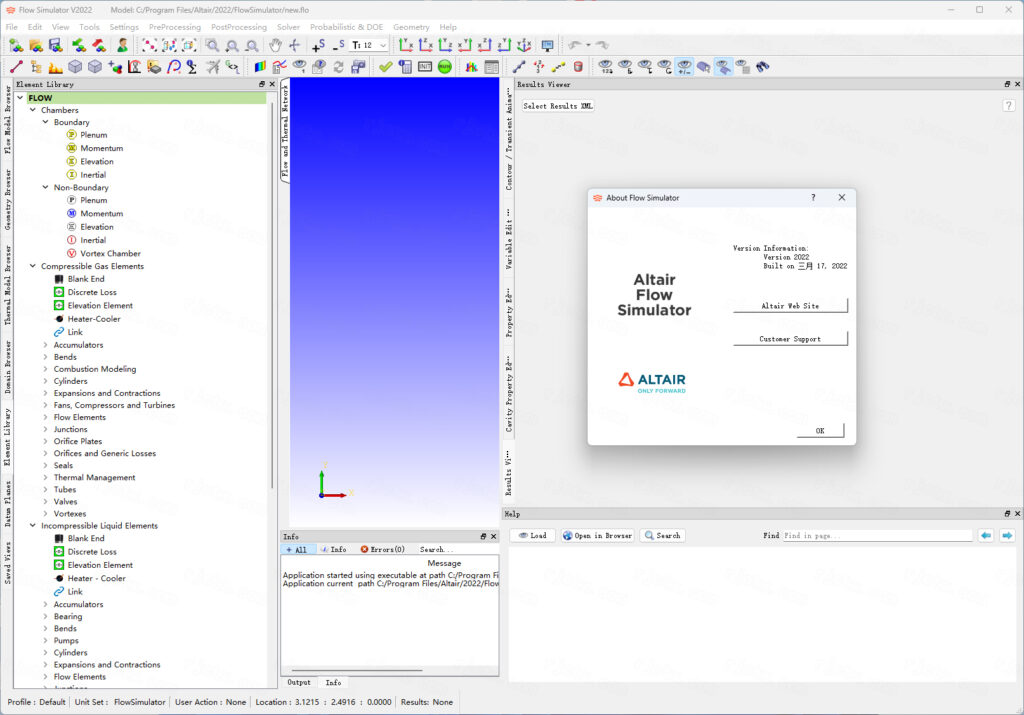The height and width of the screenshot is (715, 1024).
Task: Click the green RUN solver icon
Action: coord(444,67)
